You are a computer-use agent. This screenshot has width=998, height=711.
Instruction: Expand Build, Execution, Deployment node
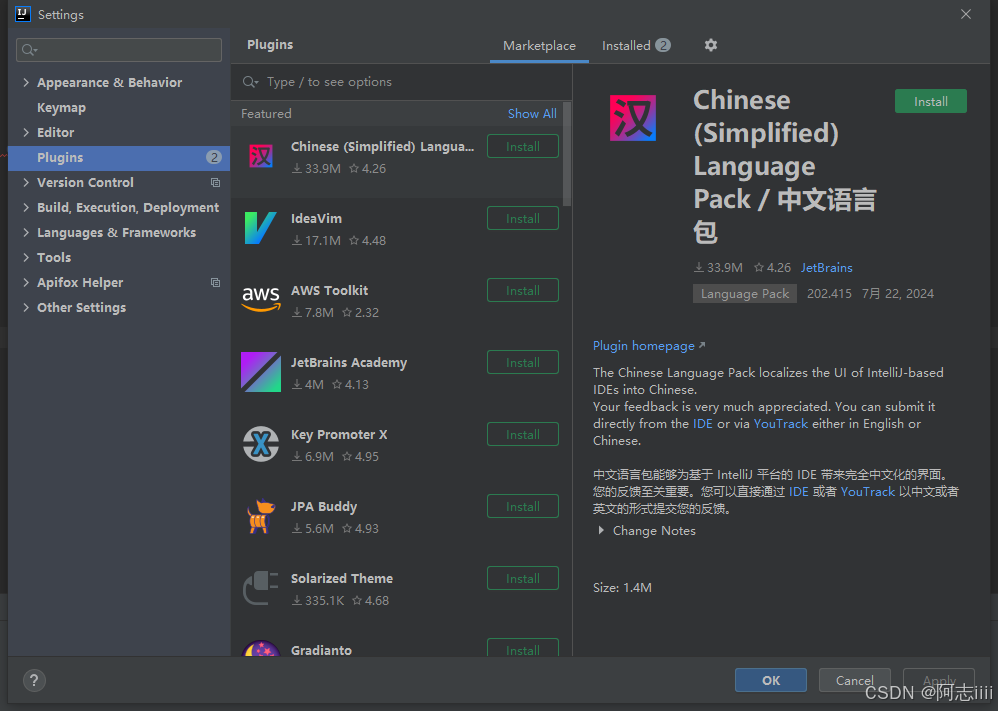click(x=26, y=208)
